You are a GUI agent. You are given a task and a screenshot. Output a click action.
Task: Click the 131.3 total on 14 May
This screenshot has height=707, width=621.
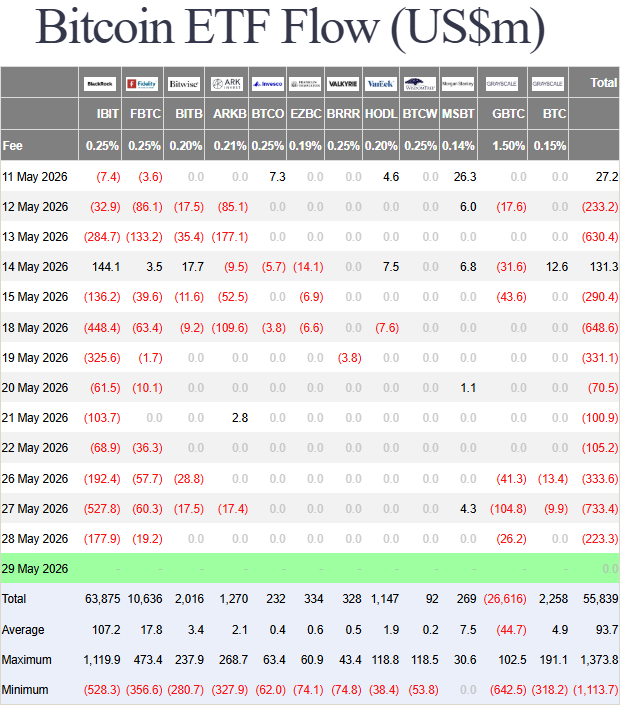[x=604, y=267]
